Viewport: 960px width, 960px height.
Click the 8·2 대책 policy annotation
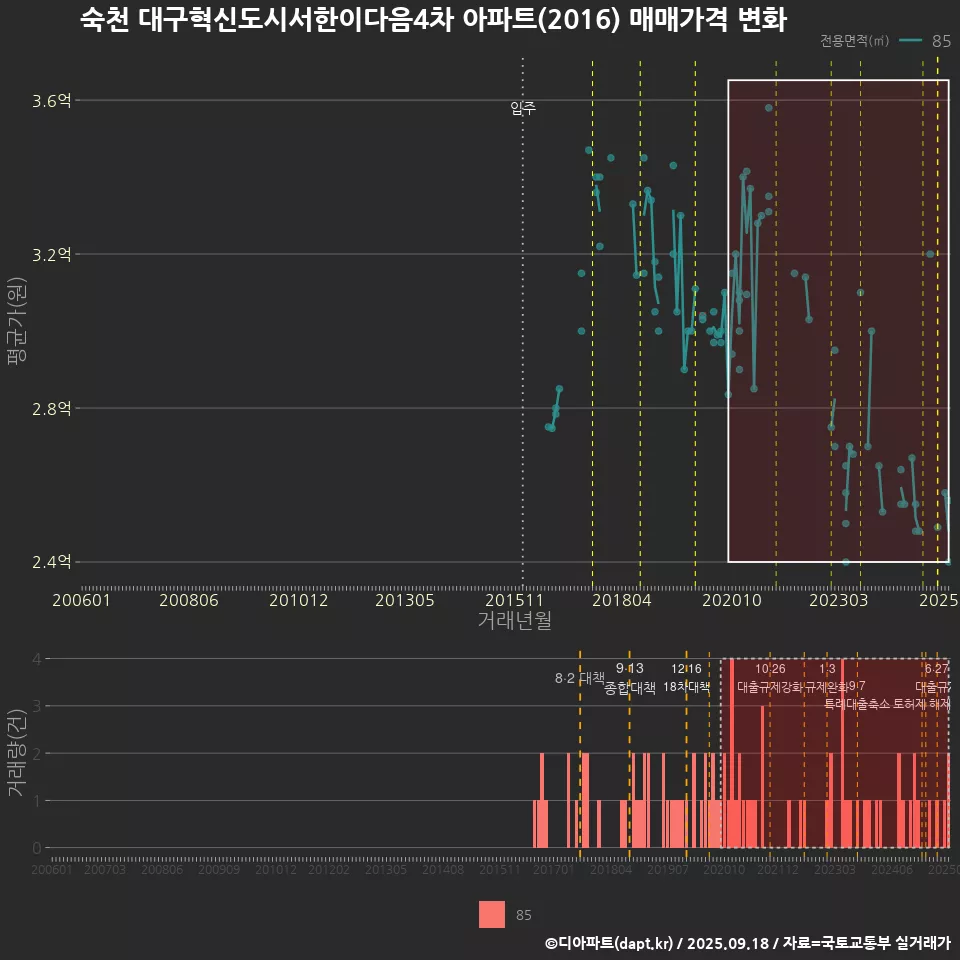(579, 678)
